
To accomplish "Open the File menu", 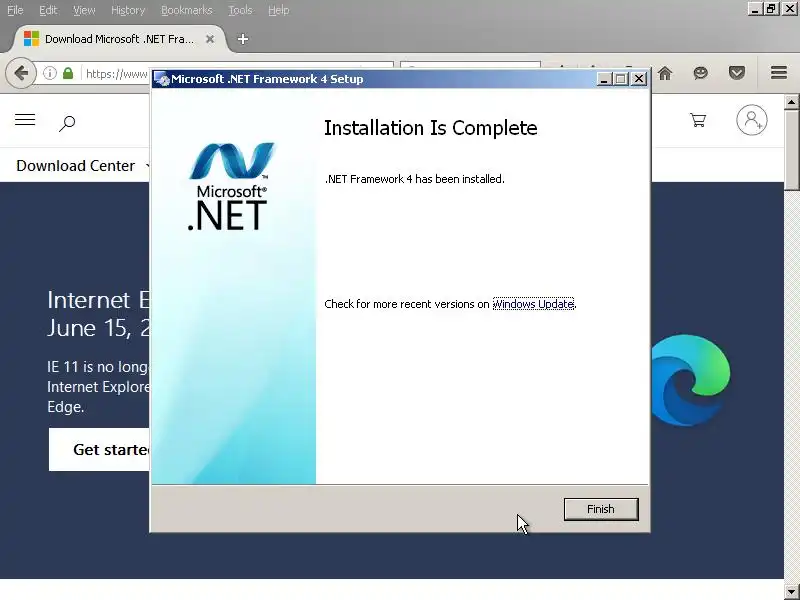I will coord(15,10).
